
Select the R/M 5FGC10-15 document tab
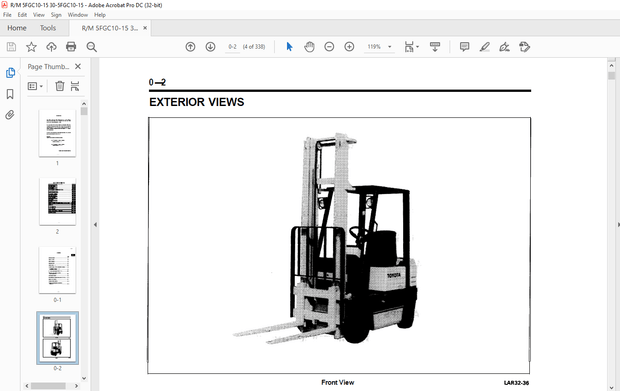(x=110, y=28)
